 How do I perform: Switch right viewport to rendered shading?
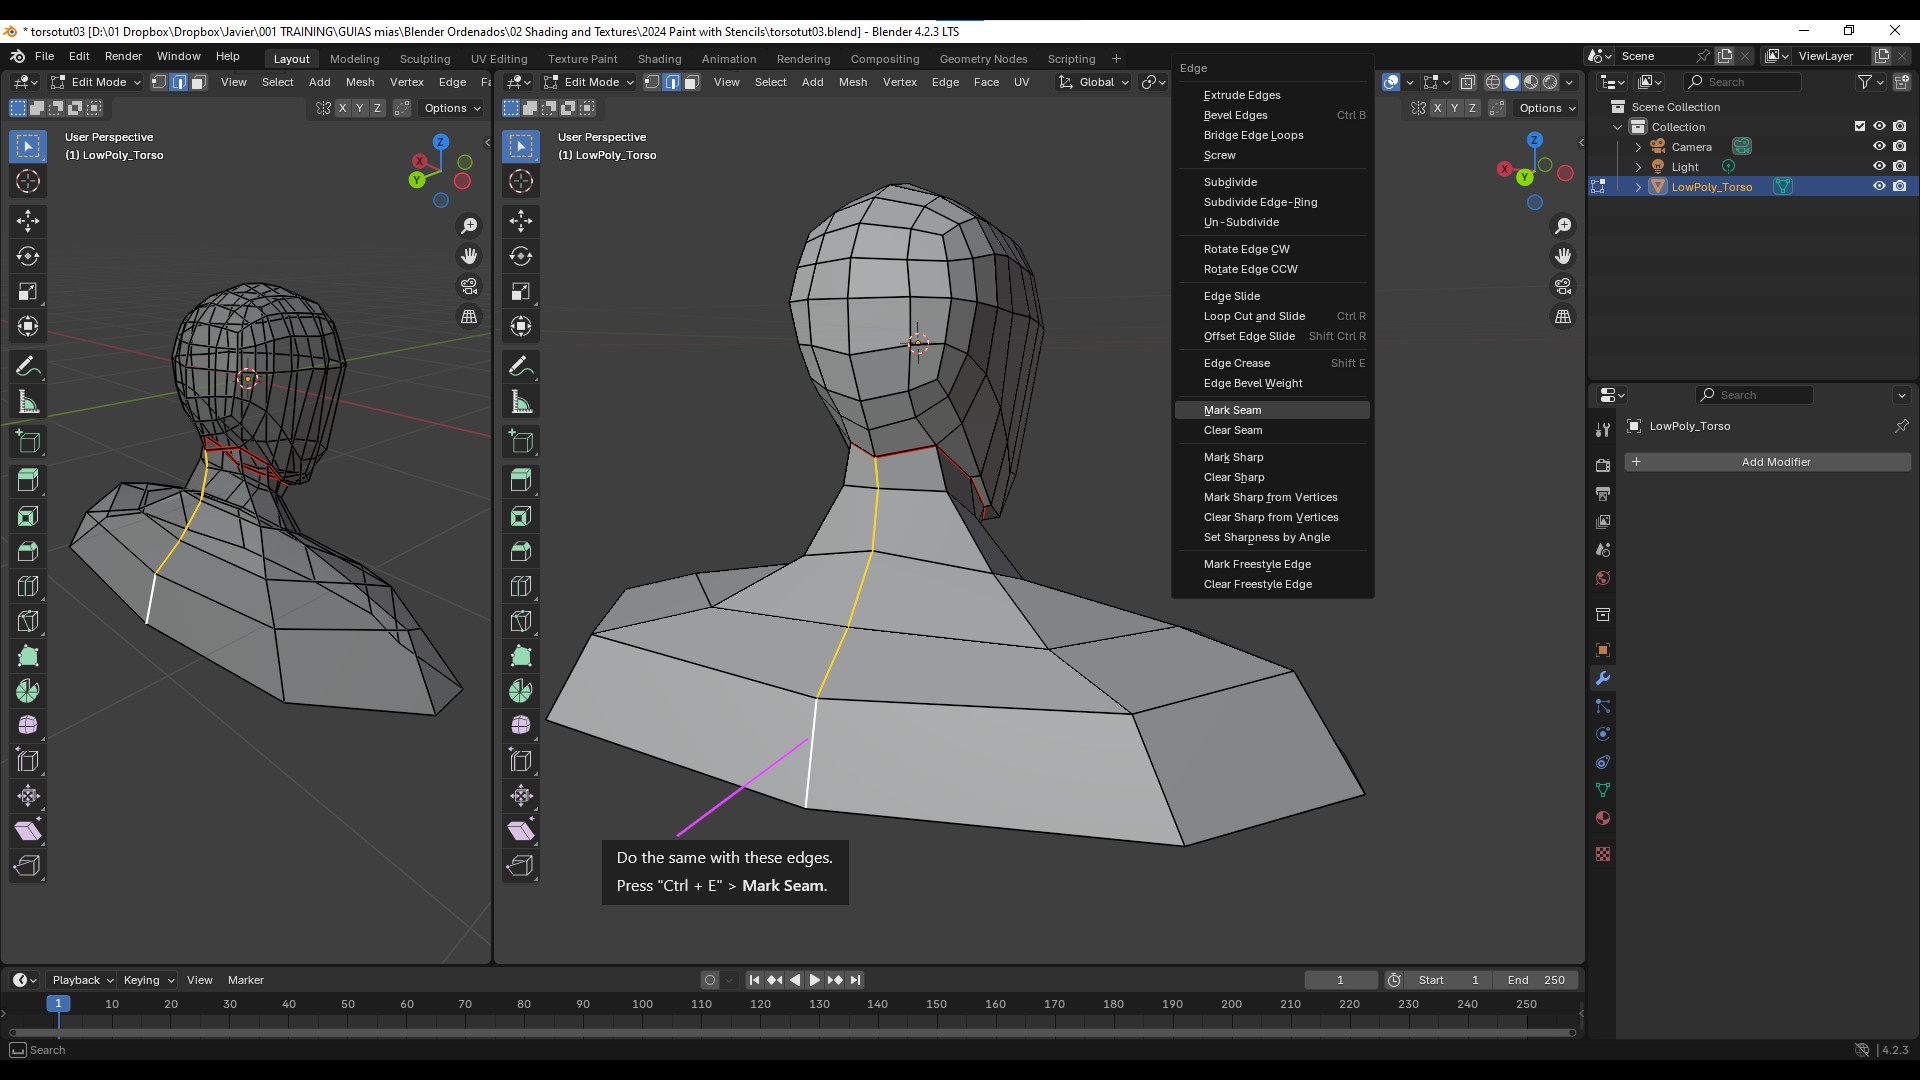point(1550,82)
